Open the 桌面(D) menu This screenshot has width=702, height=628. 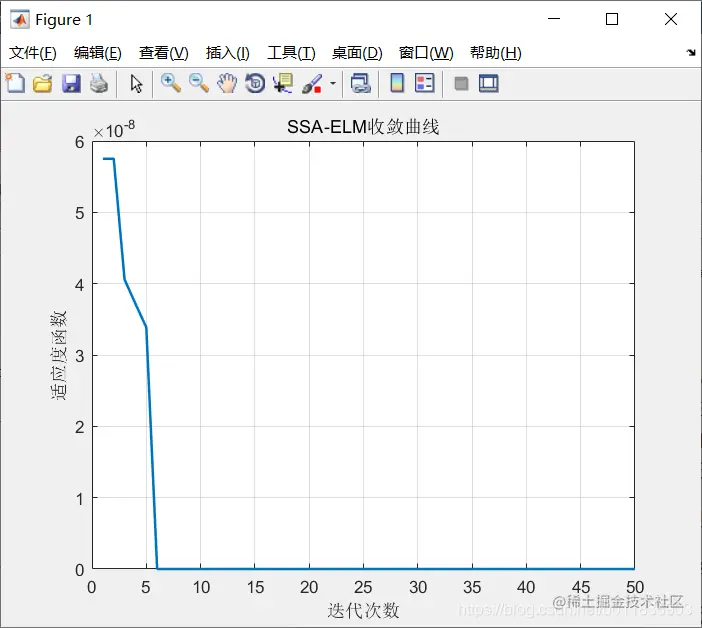(x=357, y=53)
